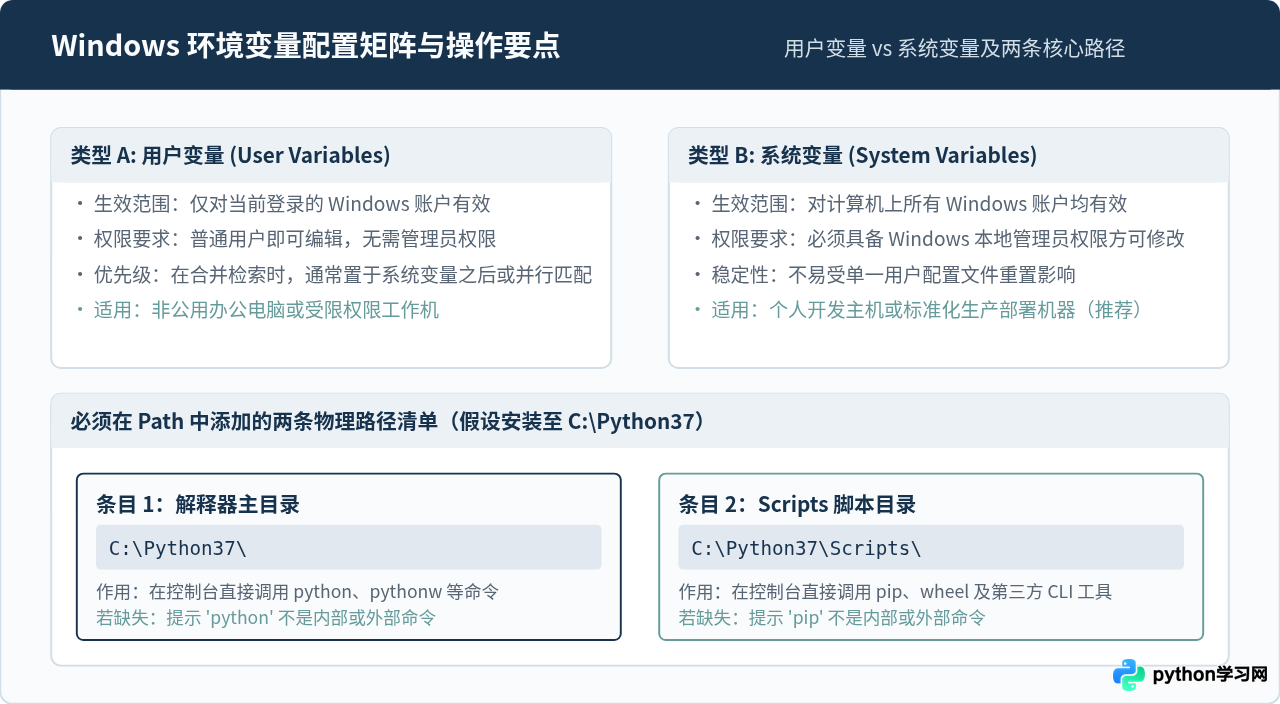The height and width of the screenshot is (704, 1280).
Task: Click the subtitle '用户变量 vs 系统变量及两条核心路径'
Action: [955, 48]
